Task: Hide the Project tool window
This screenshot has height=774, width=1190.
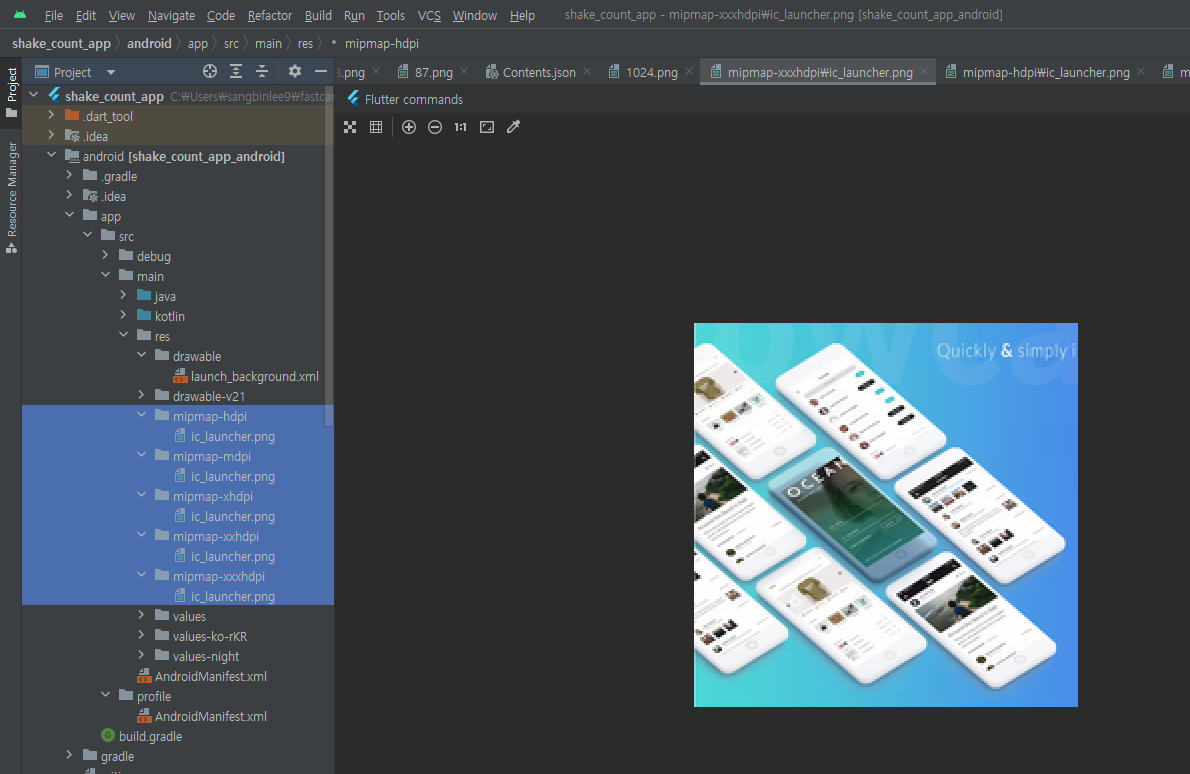Action: click(321, 71)
